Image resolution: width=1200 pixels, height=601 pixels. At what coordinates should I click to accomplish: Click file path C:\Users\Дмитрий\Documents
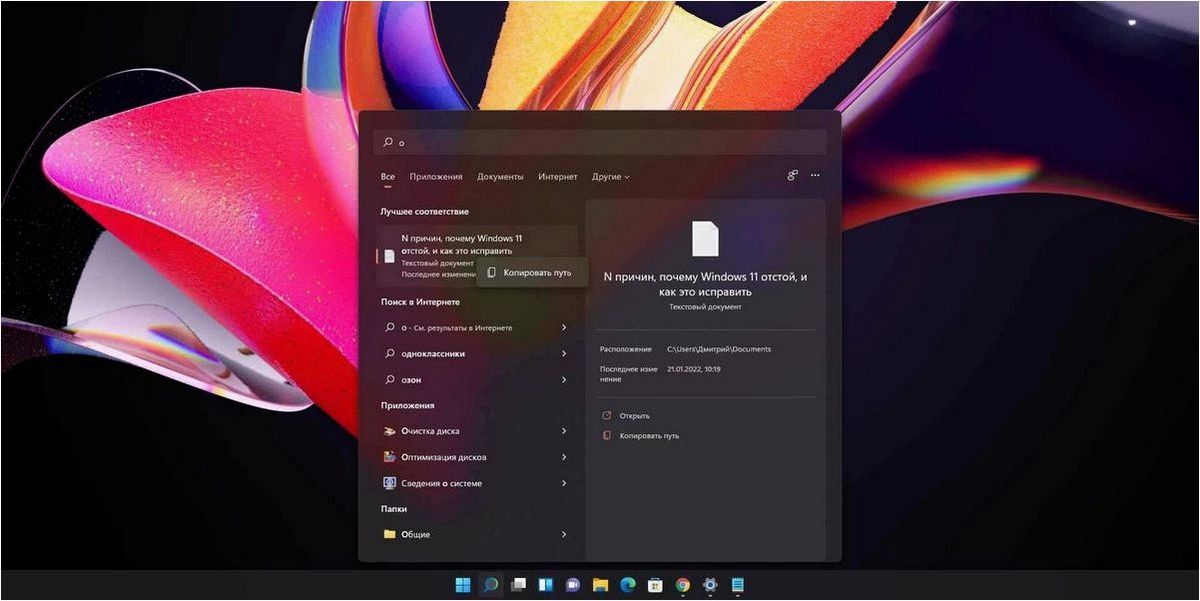pos(719,349)
